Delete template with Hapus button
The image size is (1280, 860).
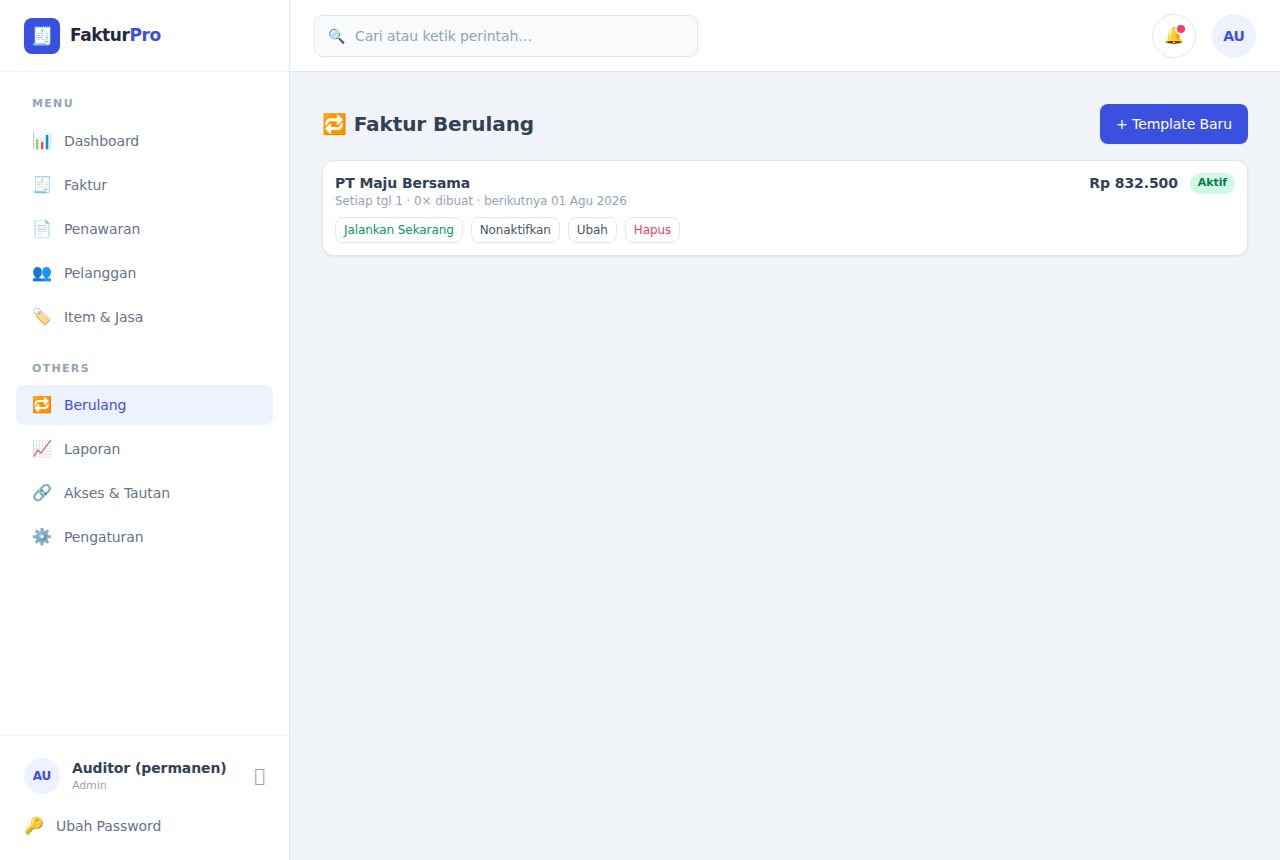coord(652,230)
